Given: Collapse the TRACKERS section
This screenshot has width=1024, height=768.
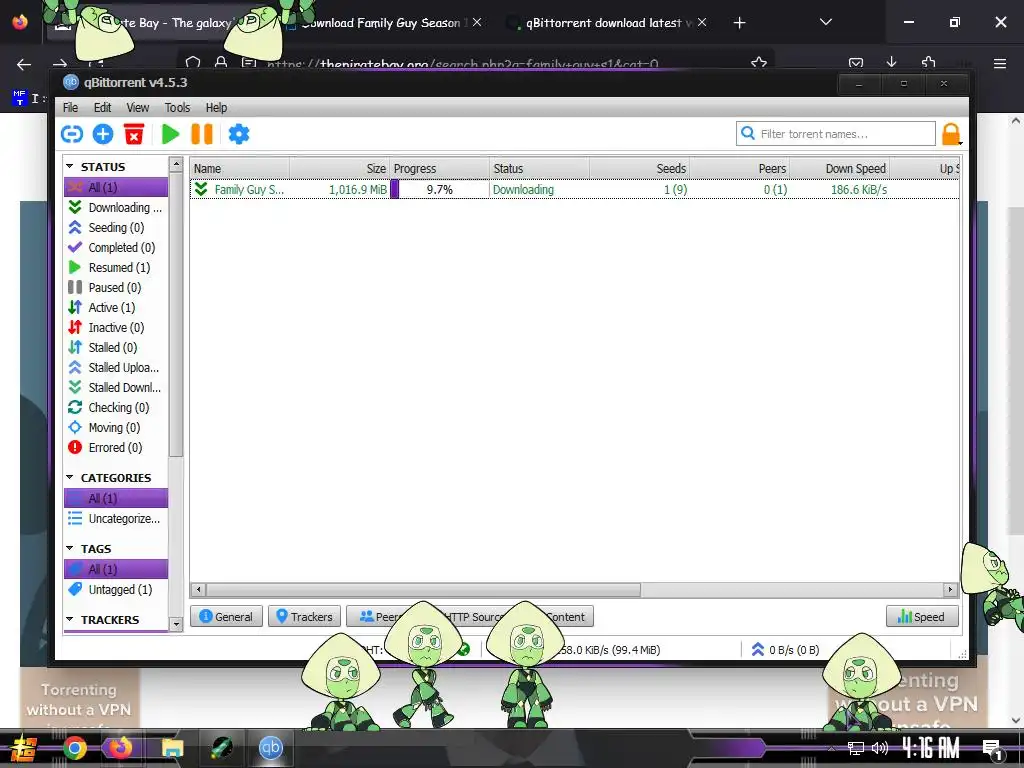Looking at the screenshot, I should (70, 619).
